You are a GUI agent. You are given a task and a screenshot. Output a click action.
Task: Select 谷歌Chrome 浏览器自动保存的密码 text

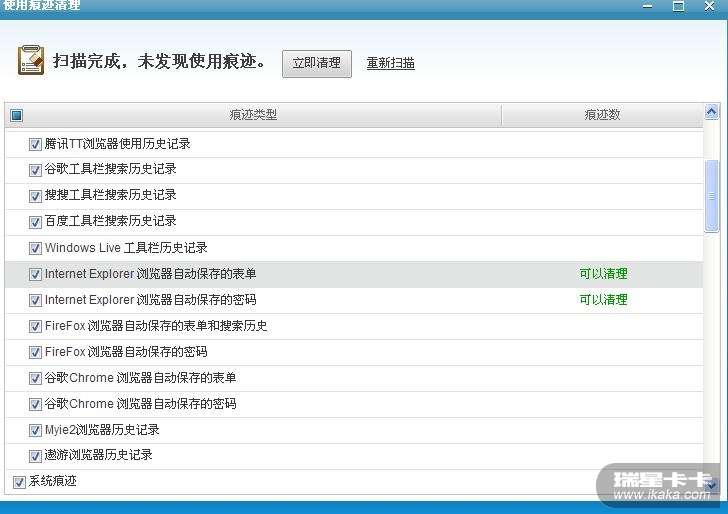(140, 404)
